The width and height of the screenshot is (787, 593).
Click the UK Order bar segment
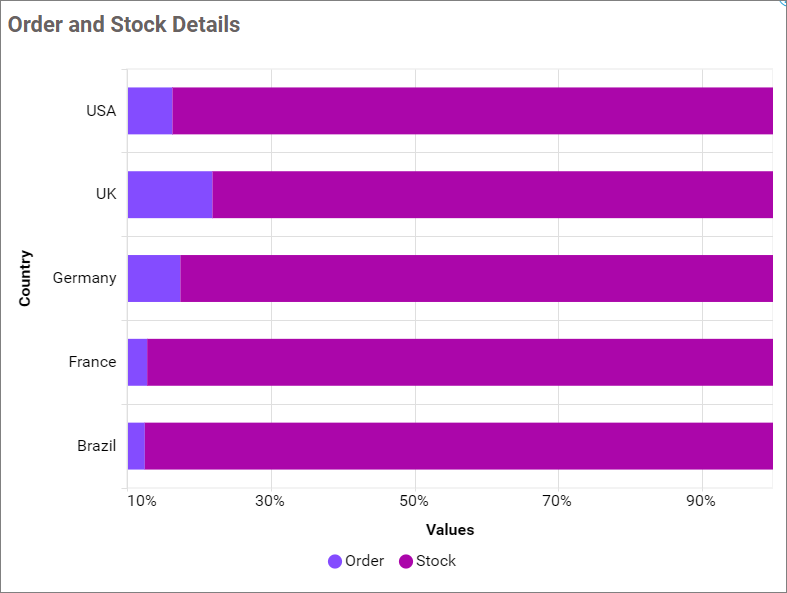(x=170, y=194)
